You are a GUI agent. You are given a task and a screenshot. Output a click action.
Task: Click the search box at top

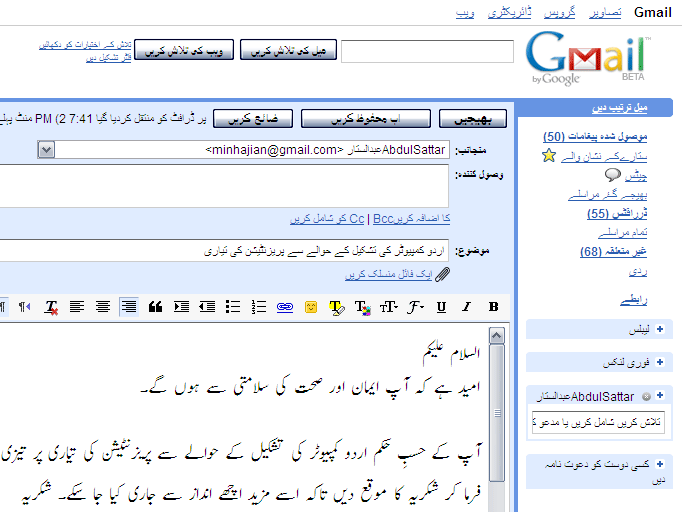click(x=427, y=51)
